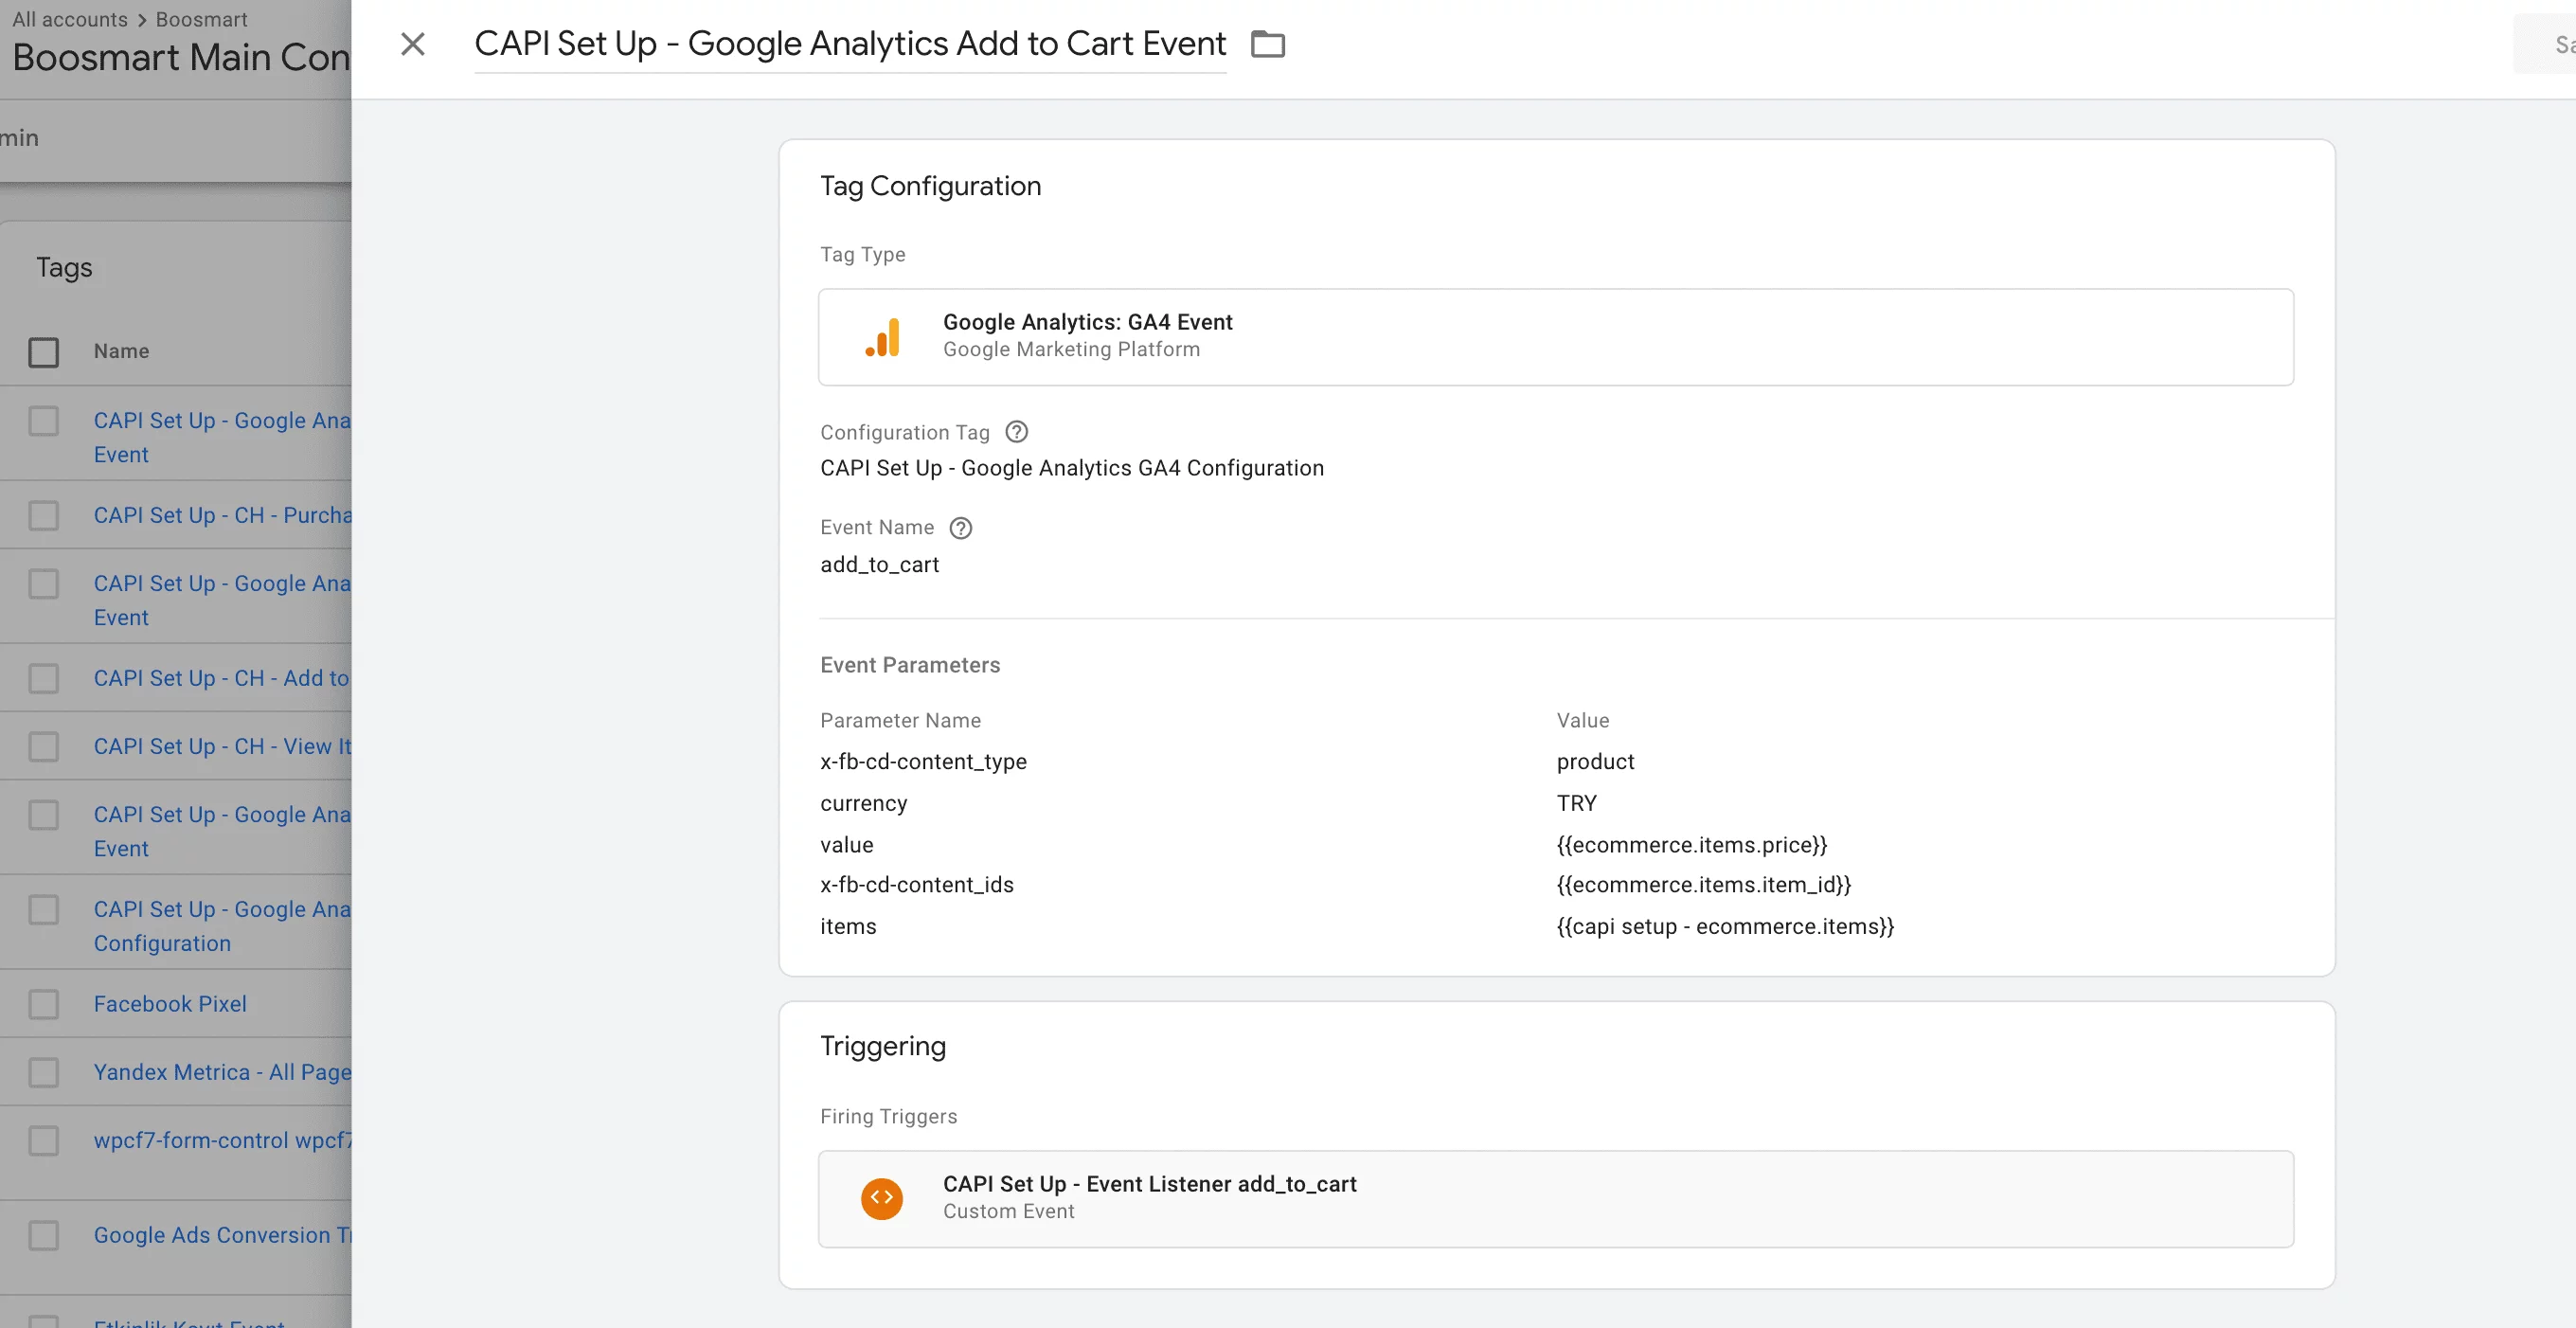This screenshot has width=2576, height=1328.
Task: Check the Yandex Metrica - All Page tag
Action: point(43,1073)
